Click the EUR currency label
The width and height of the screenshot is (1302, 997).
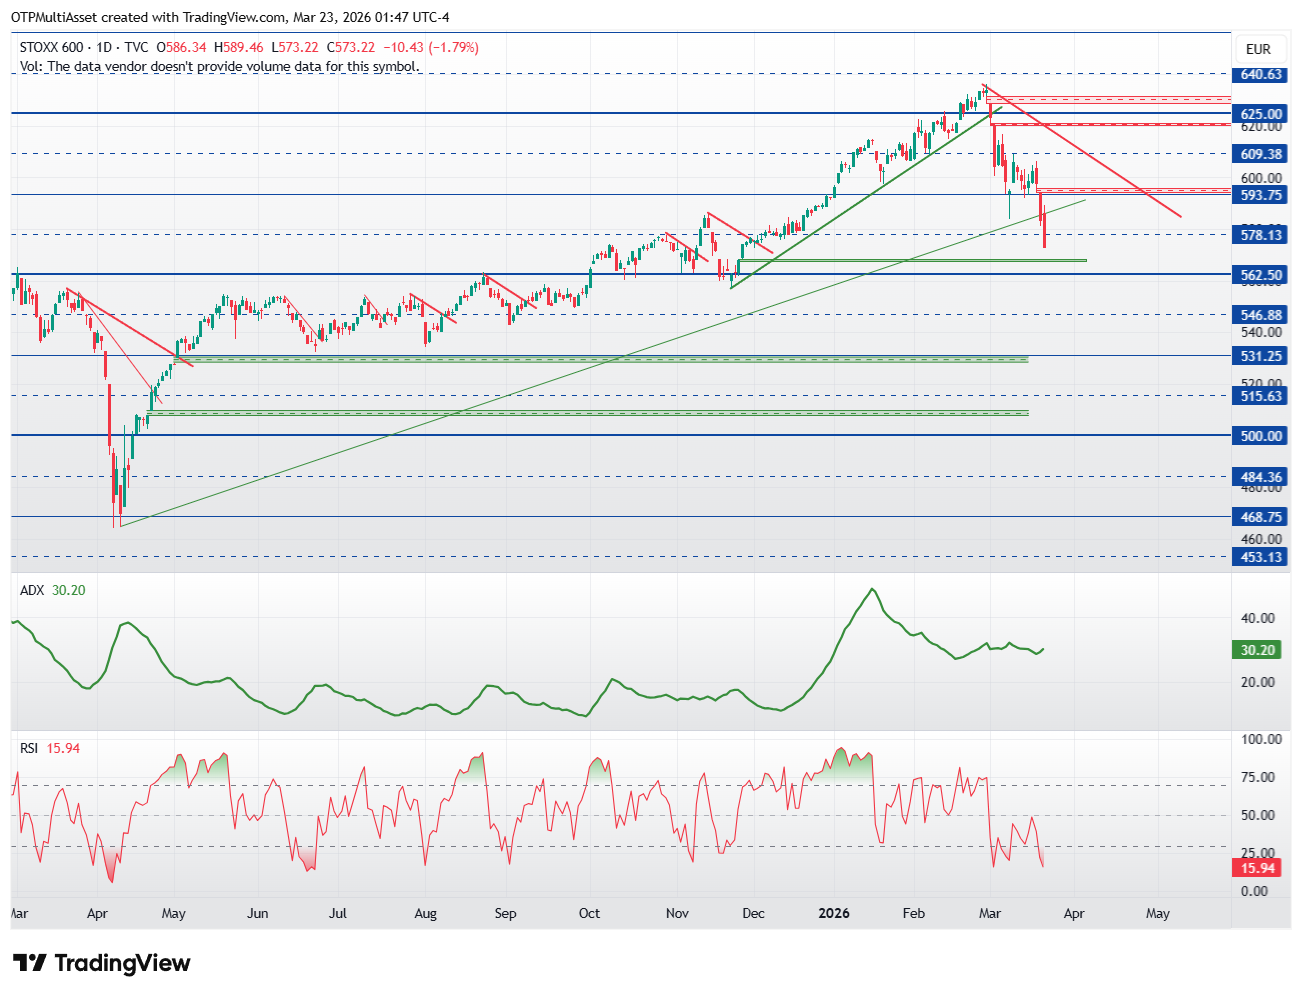pos(1258,49)
